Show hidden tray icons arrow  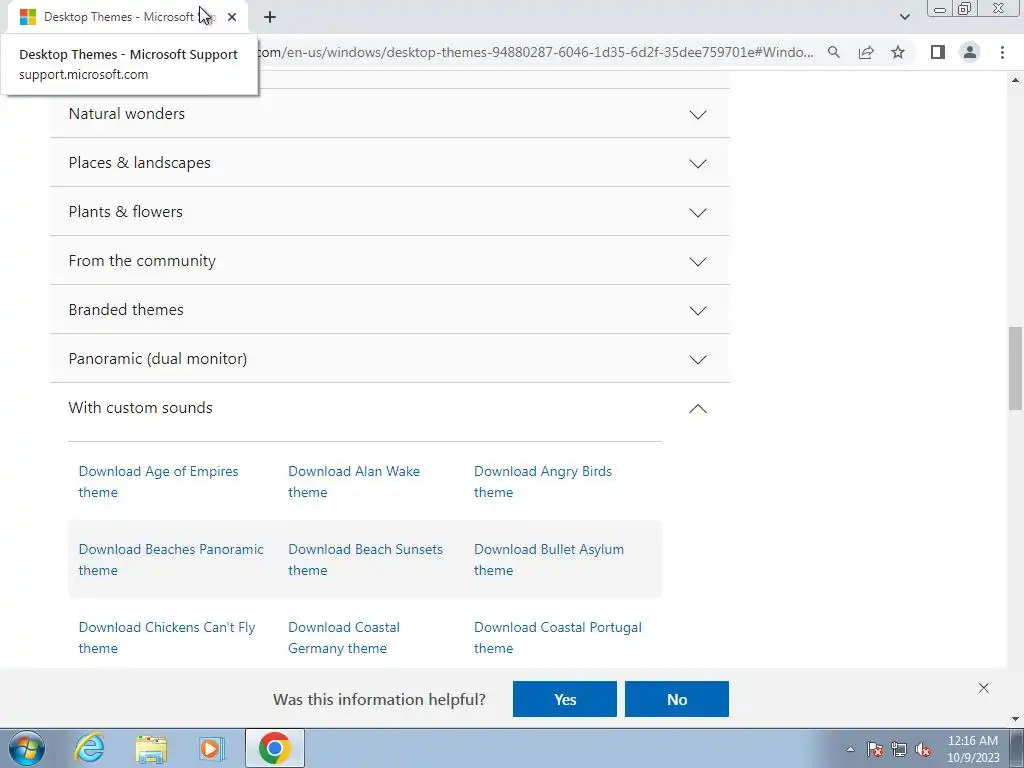(850, 749)
